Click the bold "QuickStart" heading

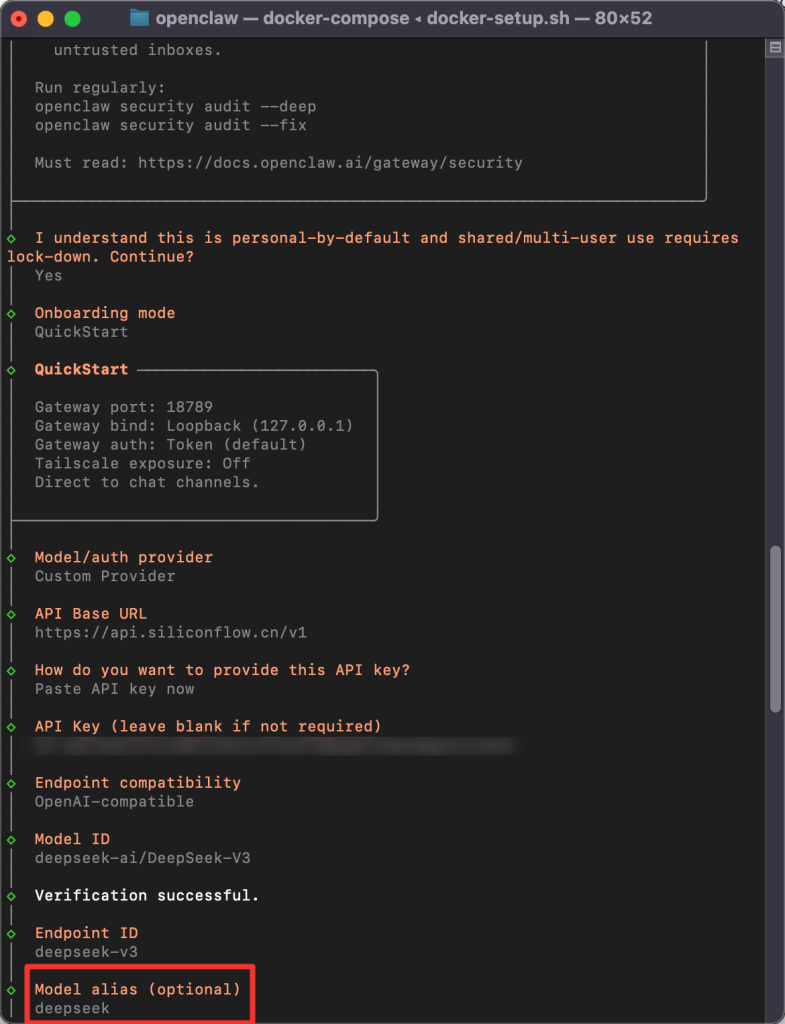[80, 369]
